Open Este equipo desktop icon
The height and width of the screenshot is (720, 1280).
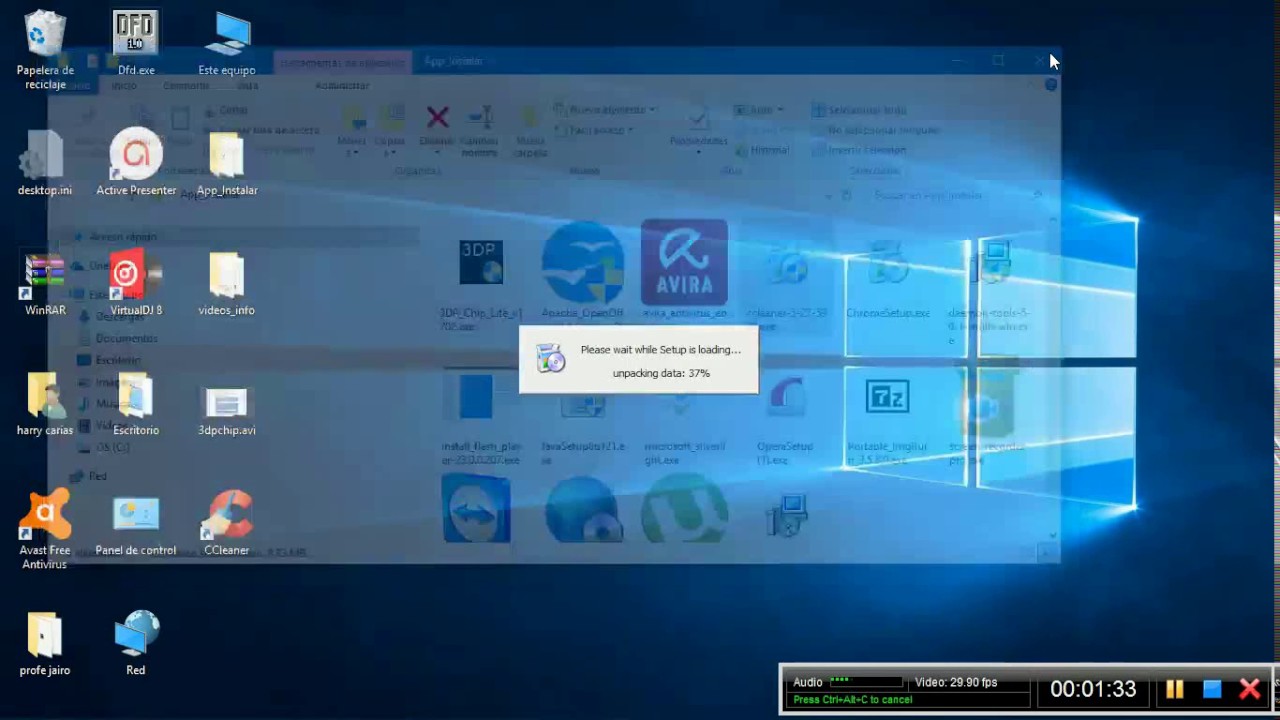tap(227, 44)
